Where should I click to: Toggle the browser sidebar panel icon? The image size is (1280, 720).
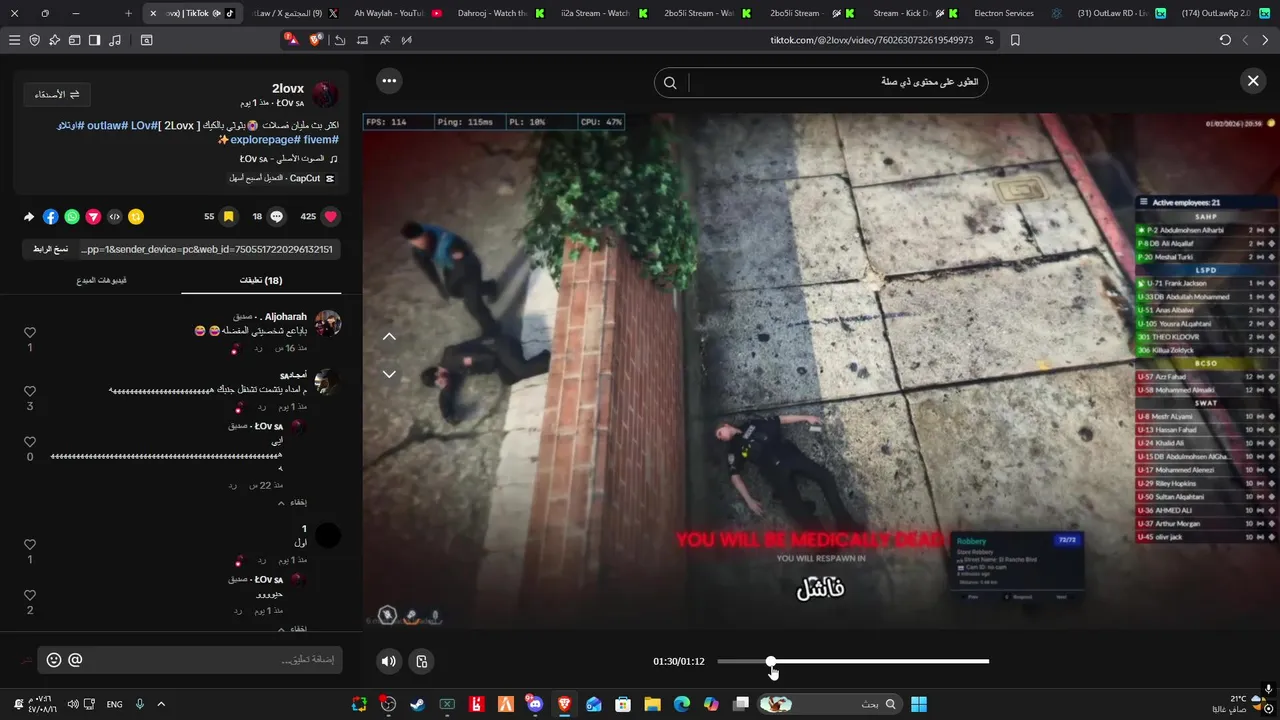click(94, 40)
